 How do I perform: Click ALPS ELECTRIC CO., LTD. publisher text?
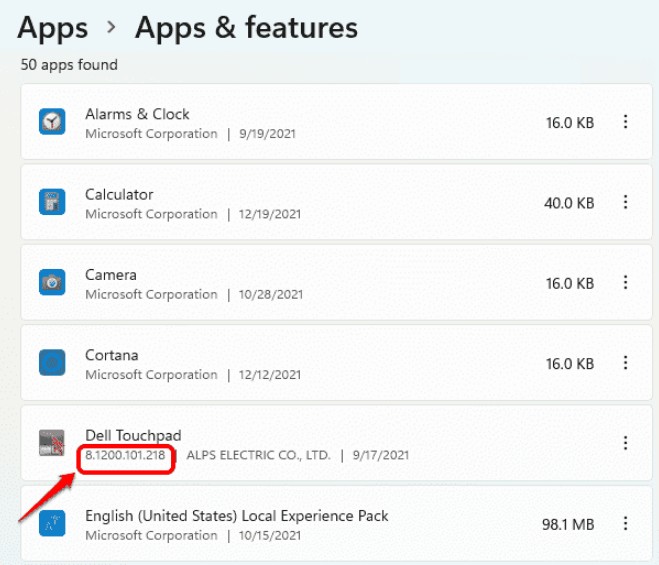pyautogui.click(x=258, y=455)
